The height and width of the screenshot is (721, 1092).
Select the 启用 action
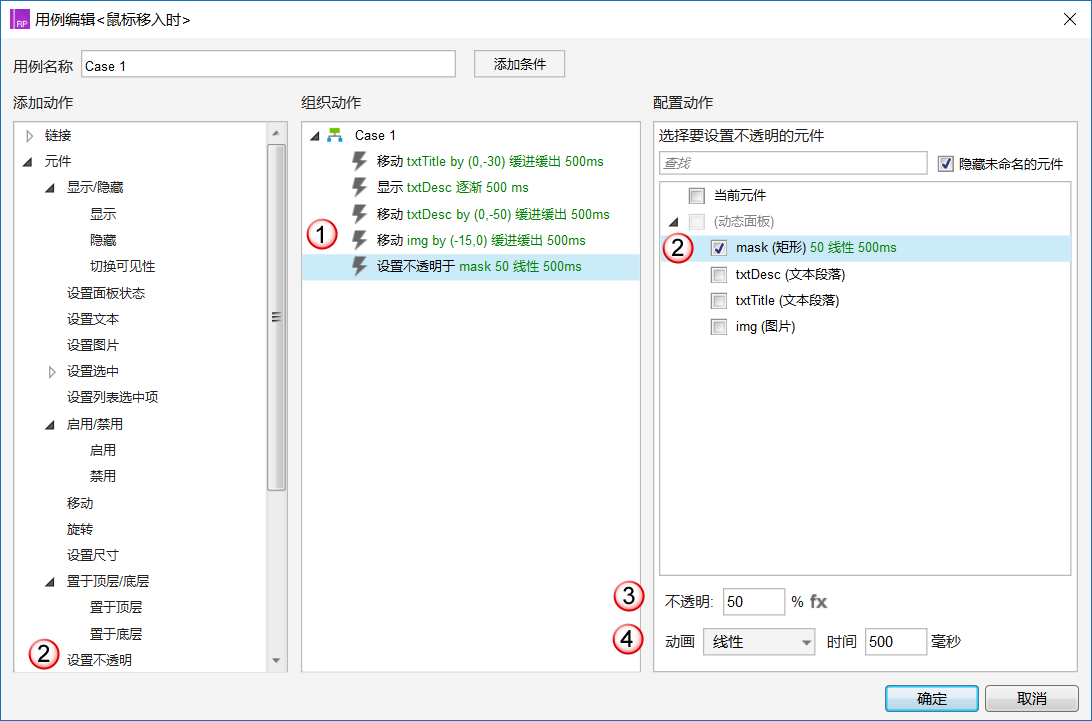click(103, 450)
